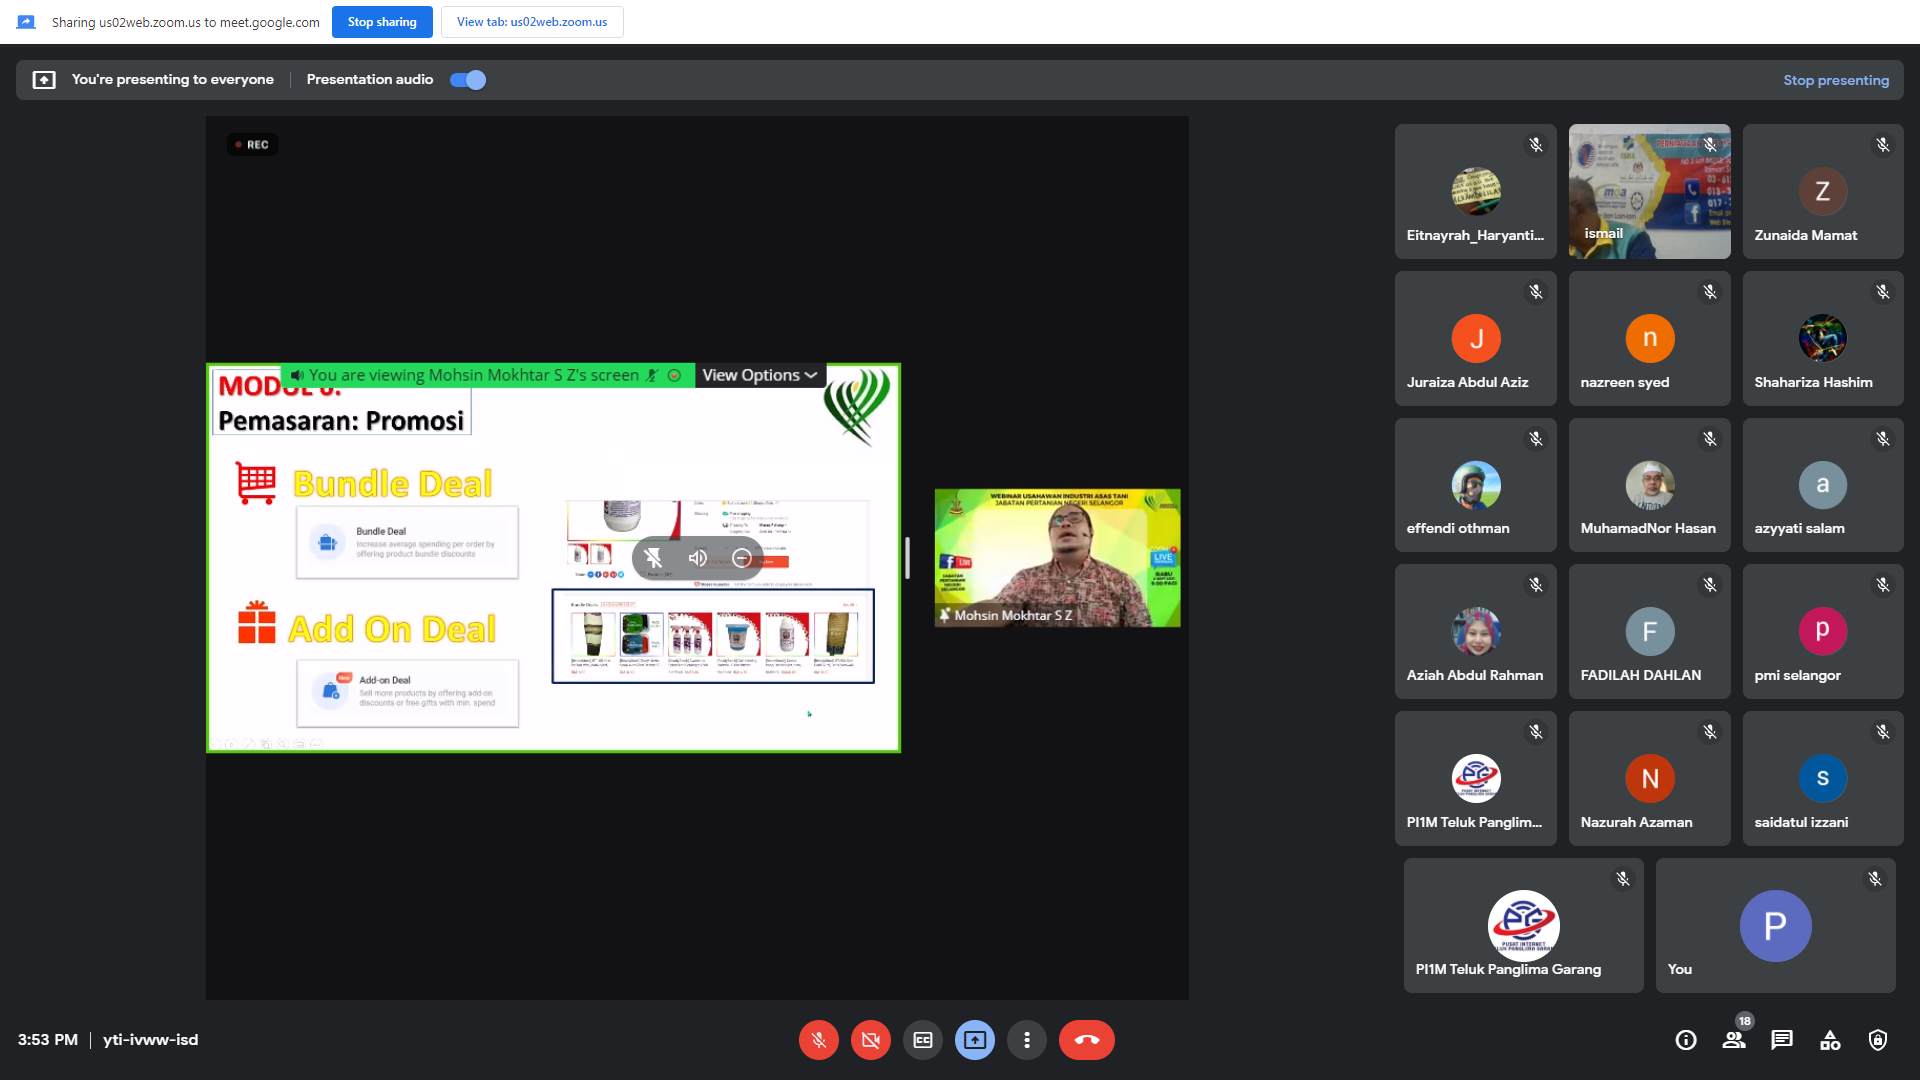Turn on captions with CC button
1920x1080 pixels.
pos(922,1040)
